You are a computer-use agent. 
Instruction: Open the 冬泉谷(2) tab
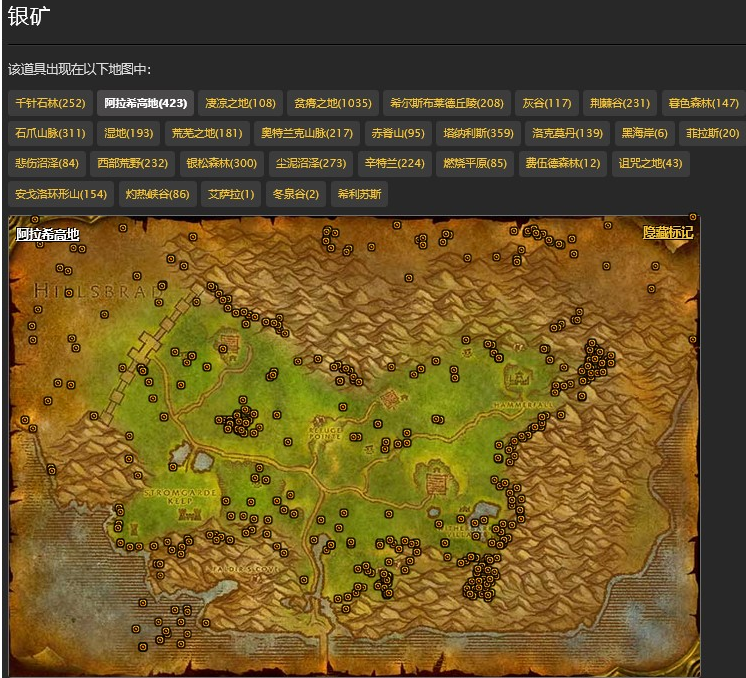pos(295,194)
